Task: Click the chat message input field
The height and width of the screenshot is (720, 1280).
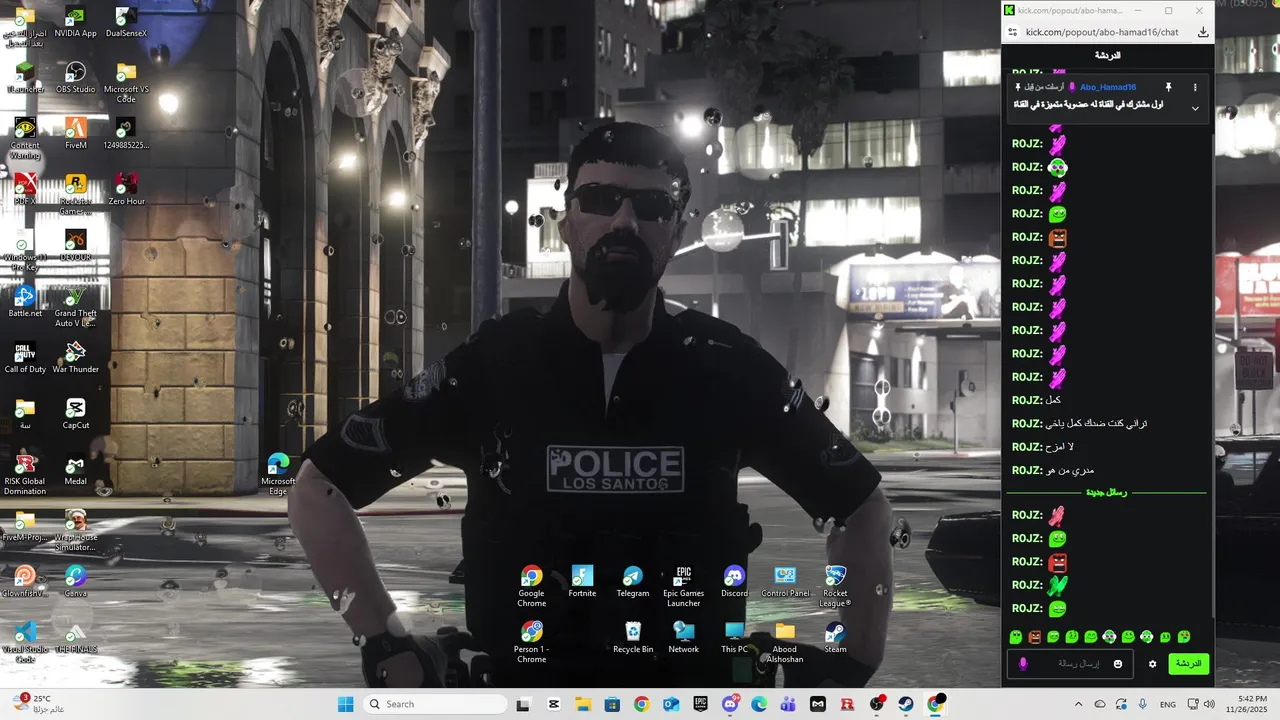Action: click(1070, 664)
